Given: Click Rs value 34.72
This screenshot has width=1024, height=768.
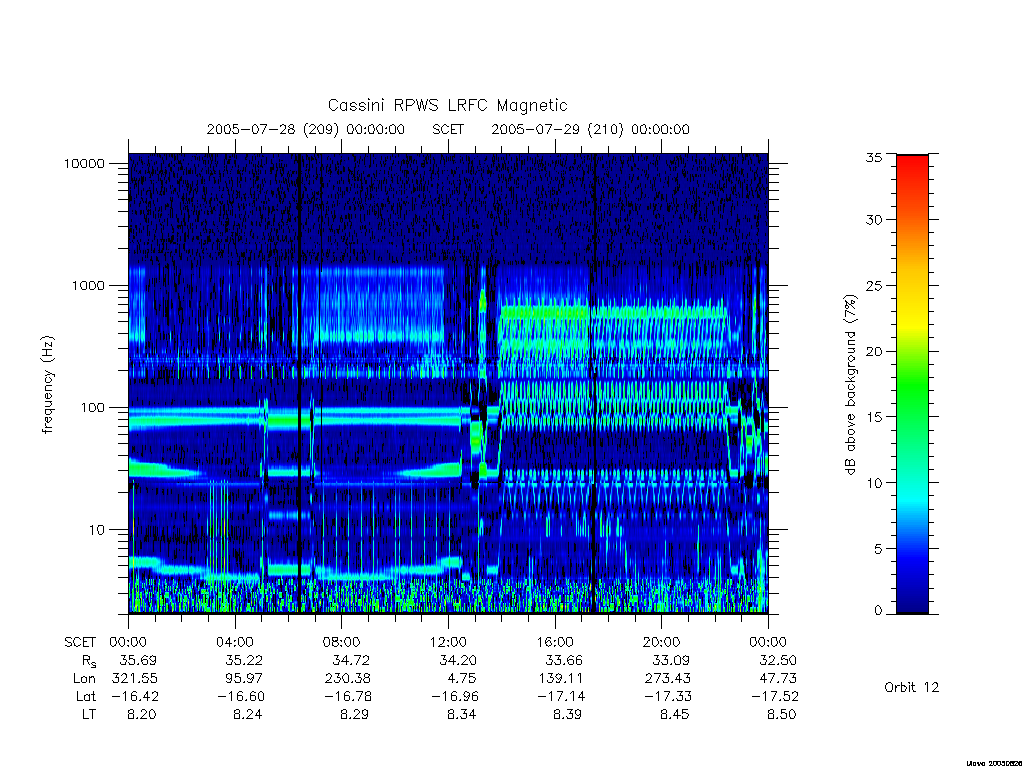Looking at the screenshot, I should [351, 660].
